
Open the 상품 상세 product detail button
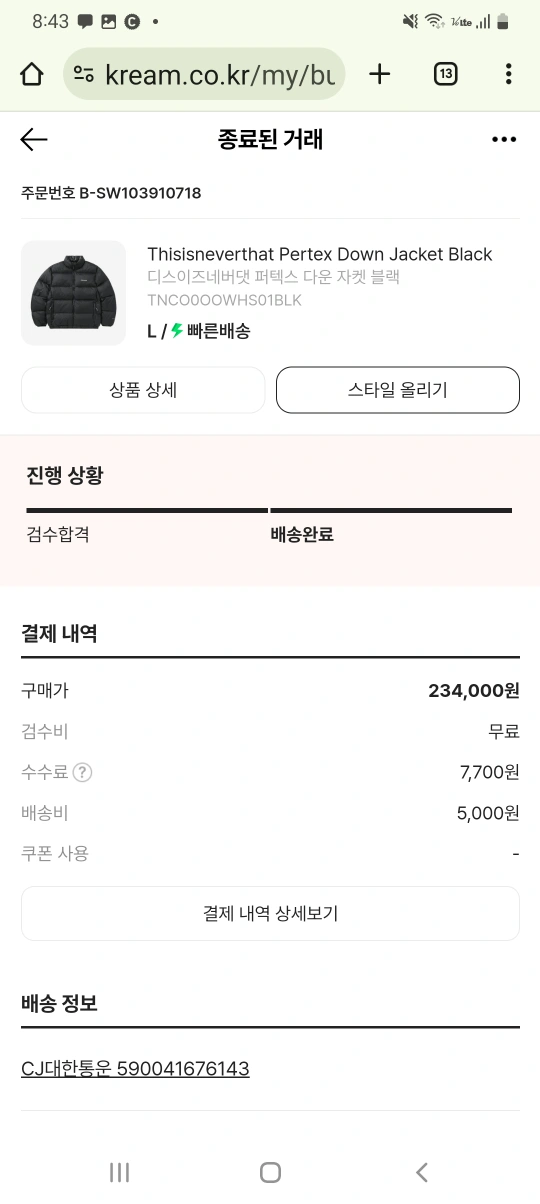coord(143,390)
